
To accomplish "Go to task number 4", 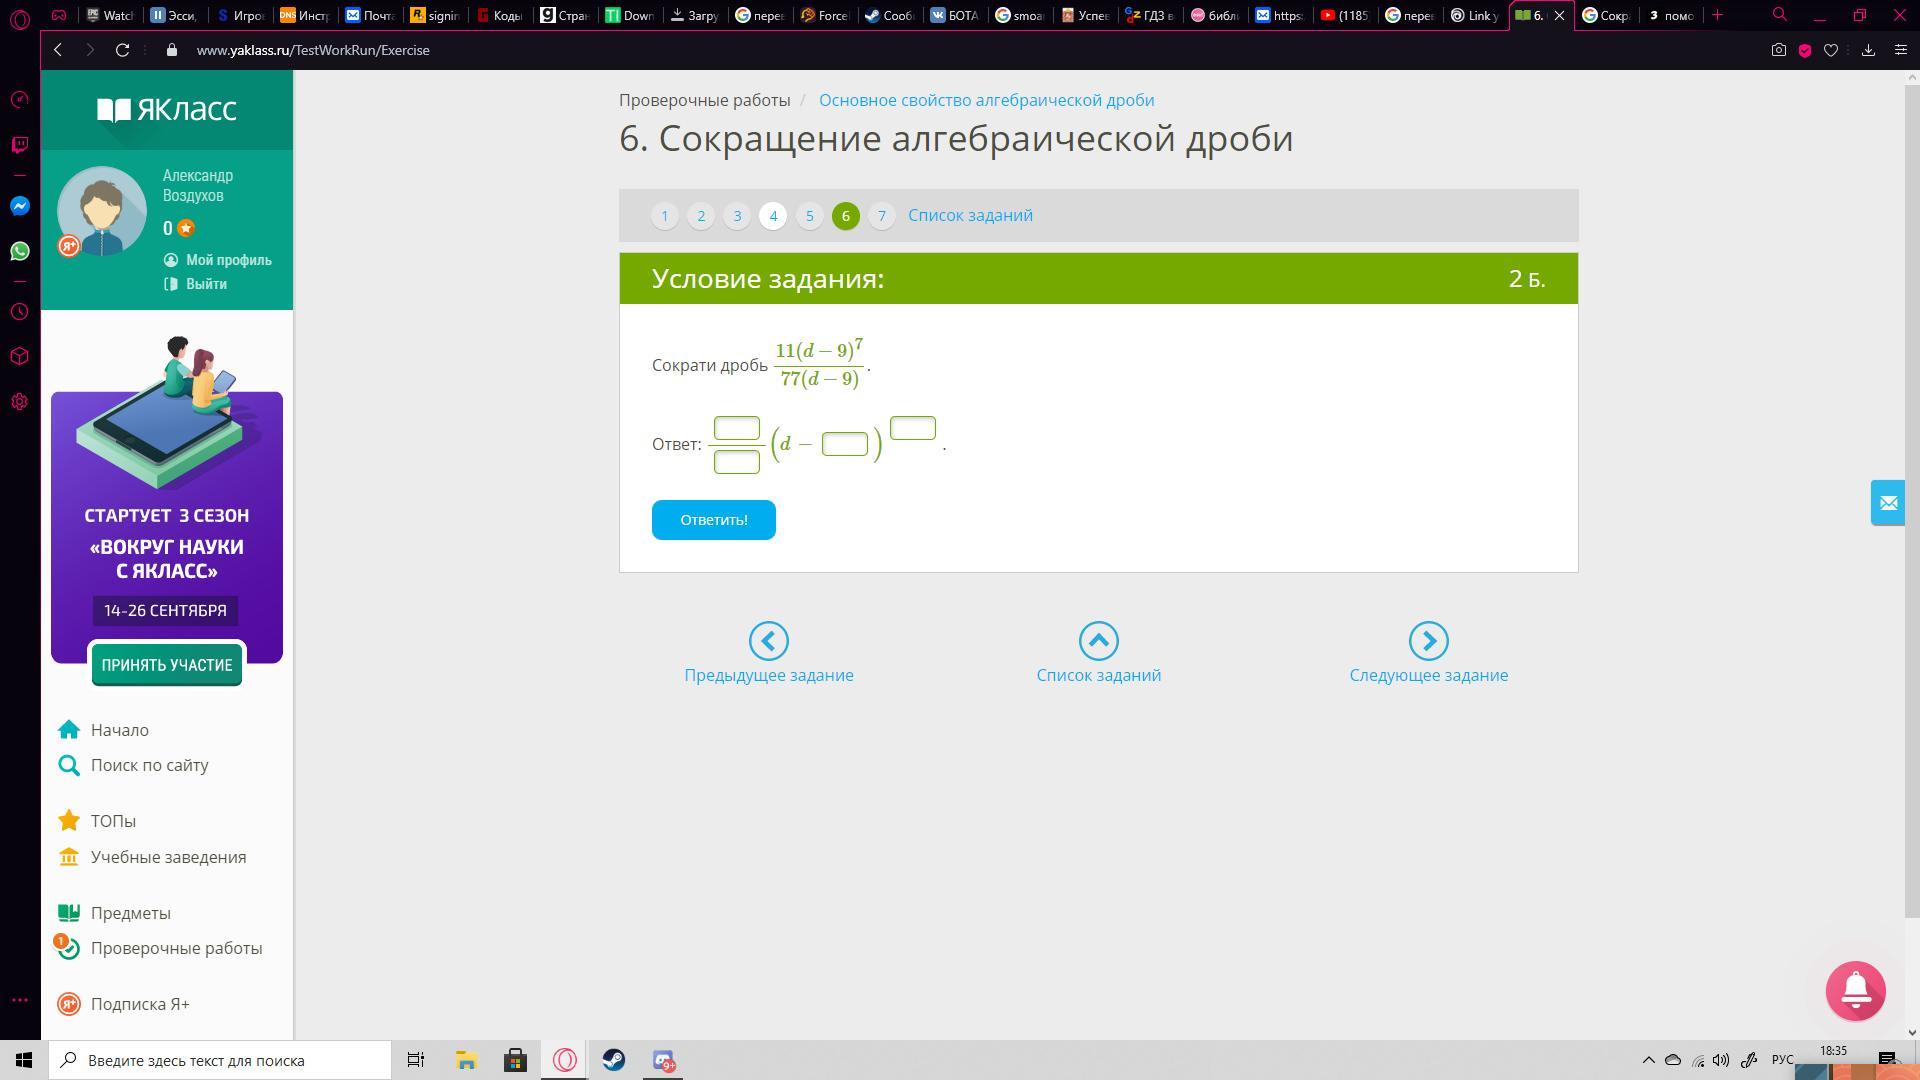I will click(773, 216).
